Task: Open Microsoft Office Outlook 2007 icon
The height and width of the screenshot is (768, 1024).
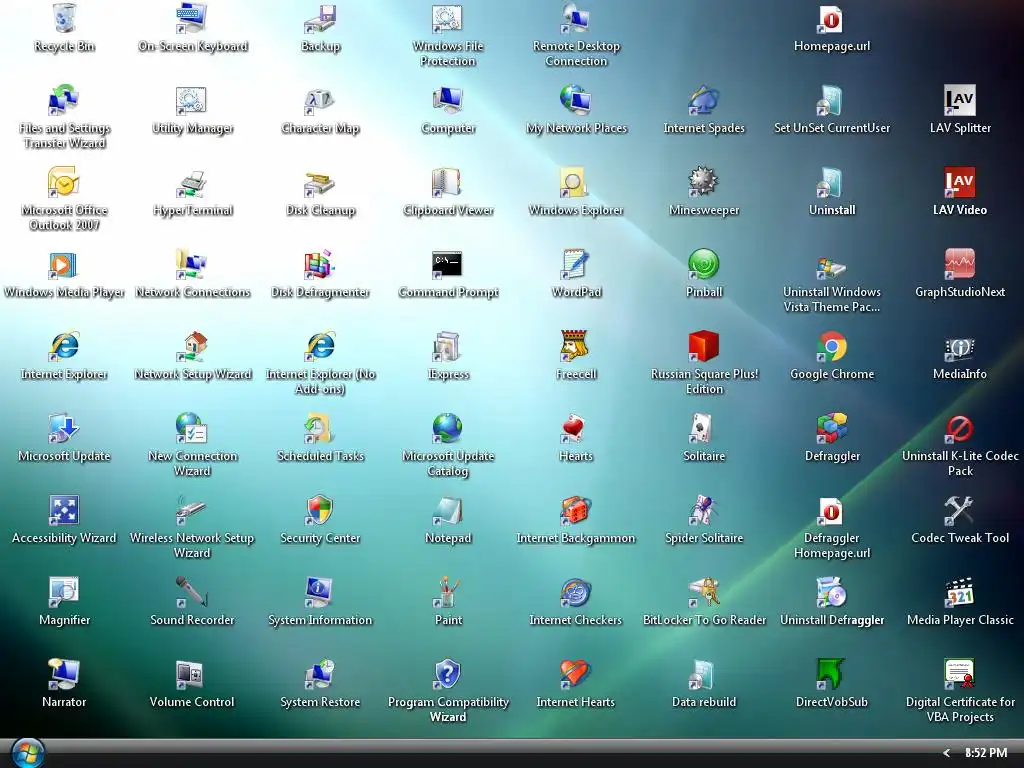Action: (x=64, y=182)
